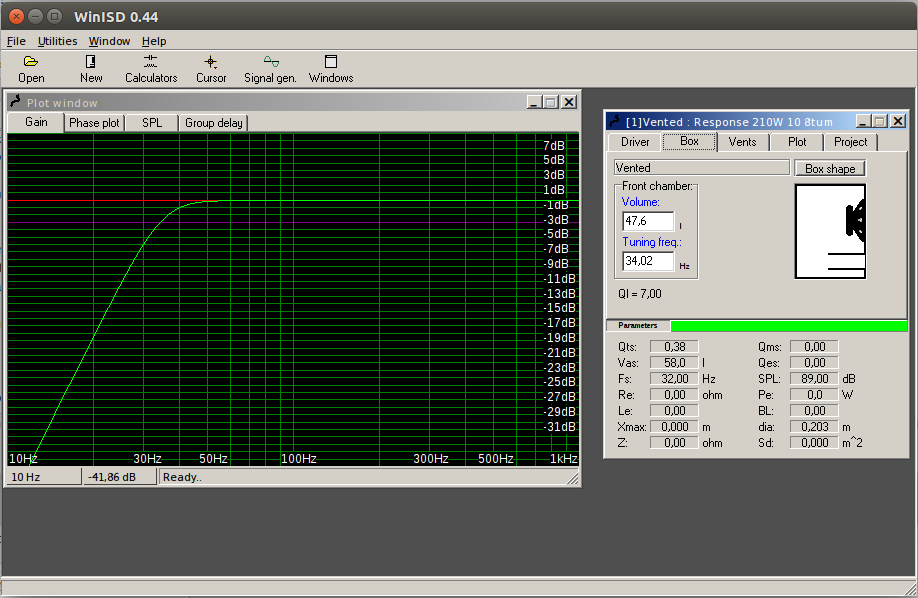Click the Re value field
918x598 pixels.
coord(674,395)
